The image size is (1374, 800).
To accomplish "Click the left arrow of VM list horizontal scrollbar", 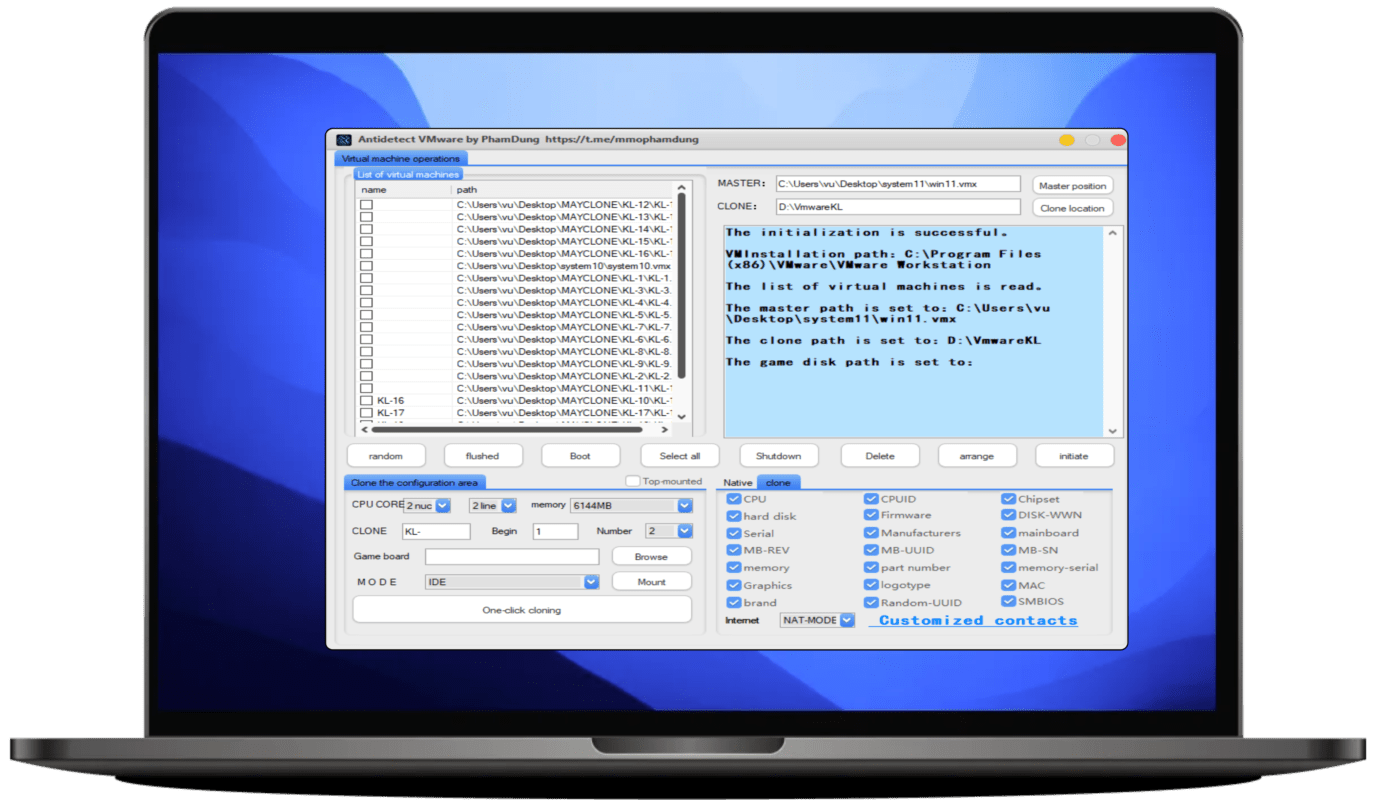I will (364, 429).
